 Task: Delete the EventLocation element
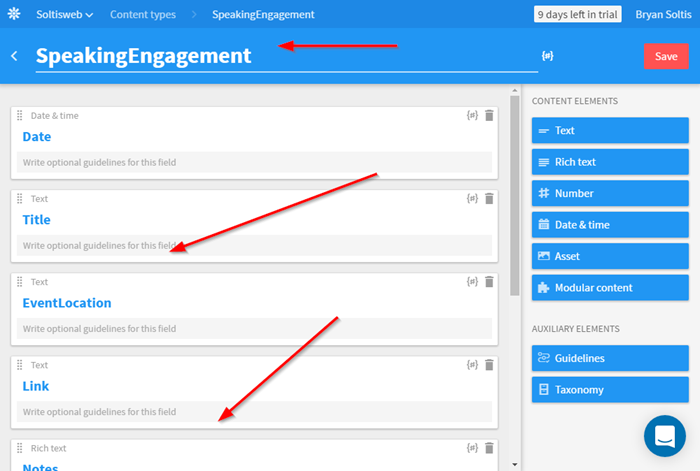pos(489,281)
